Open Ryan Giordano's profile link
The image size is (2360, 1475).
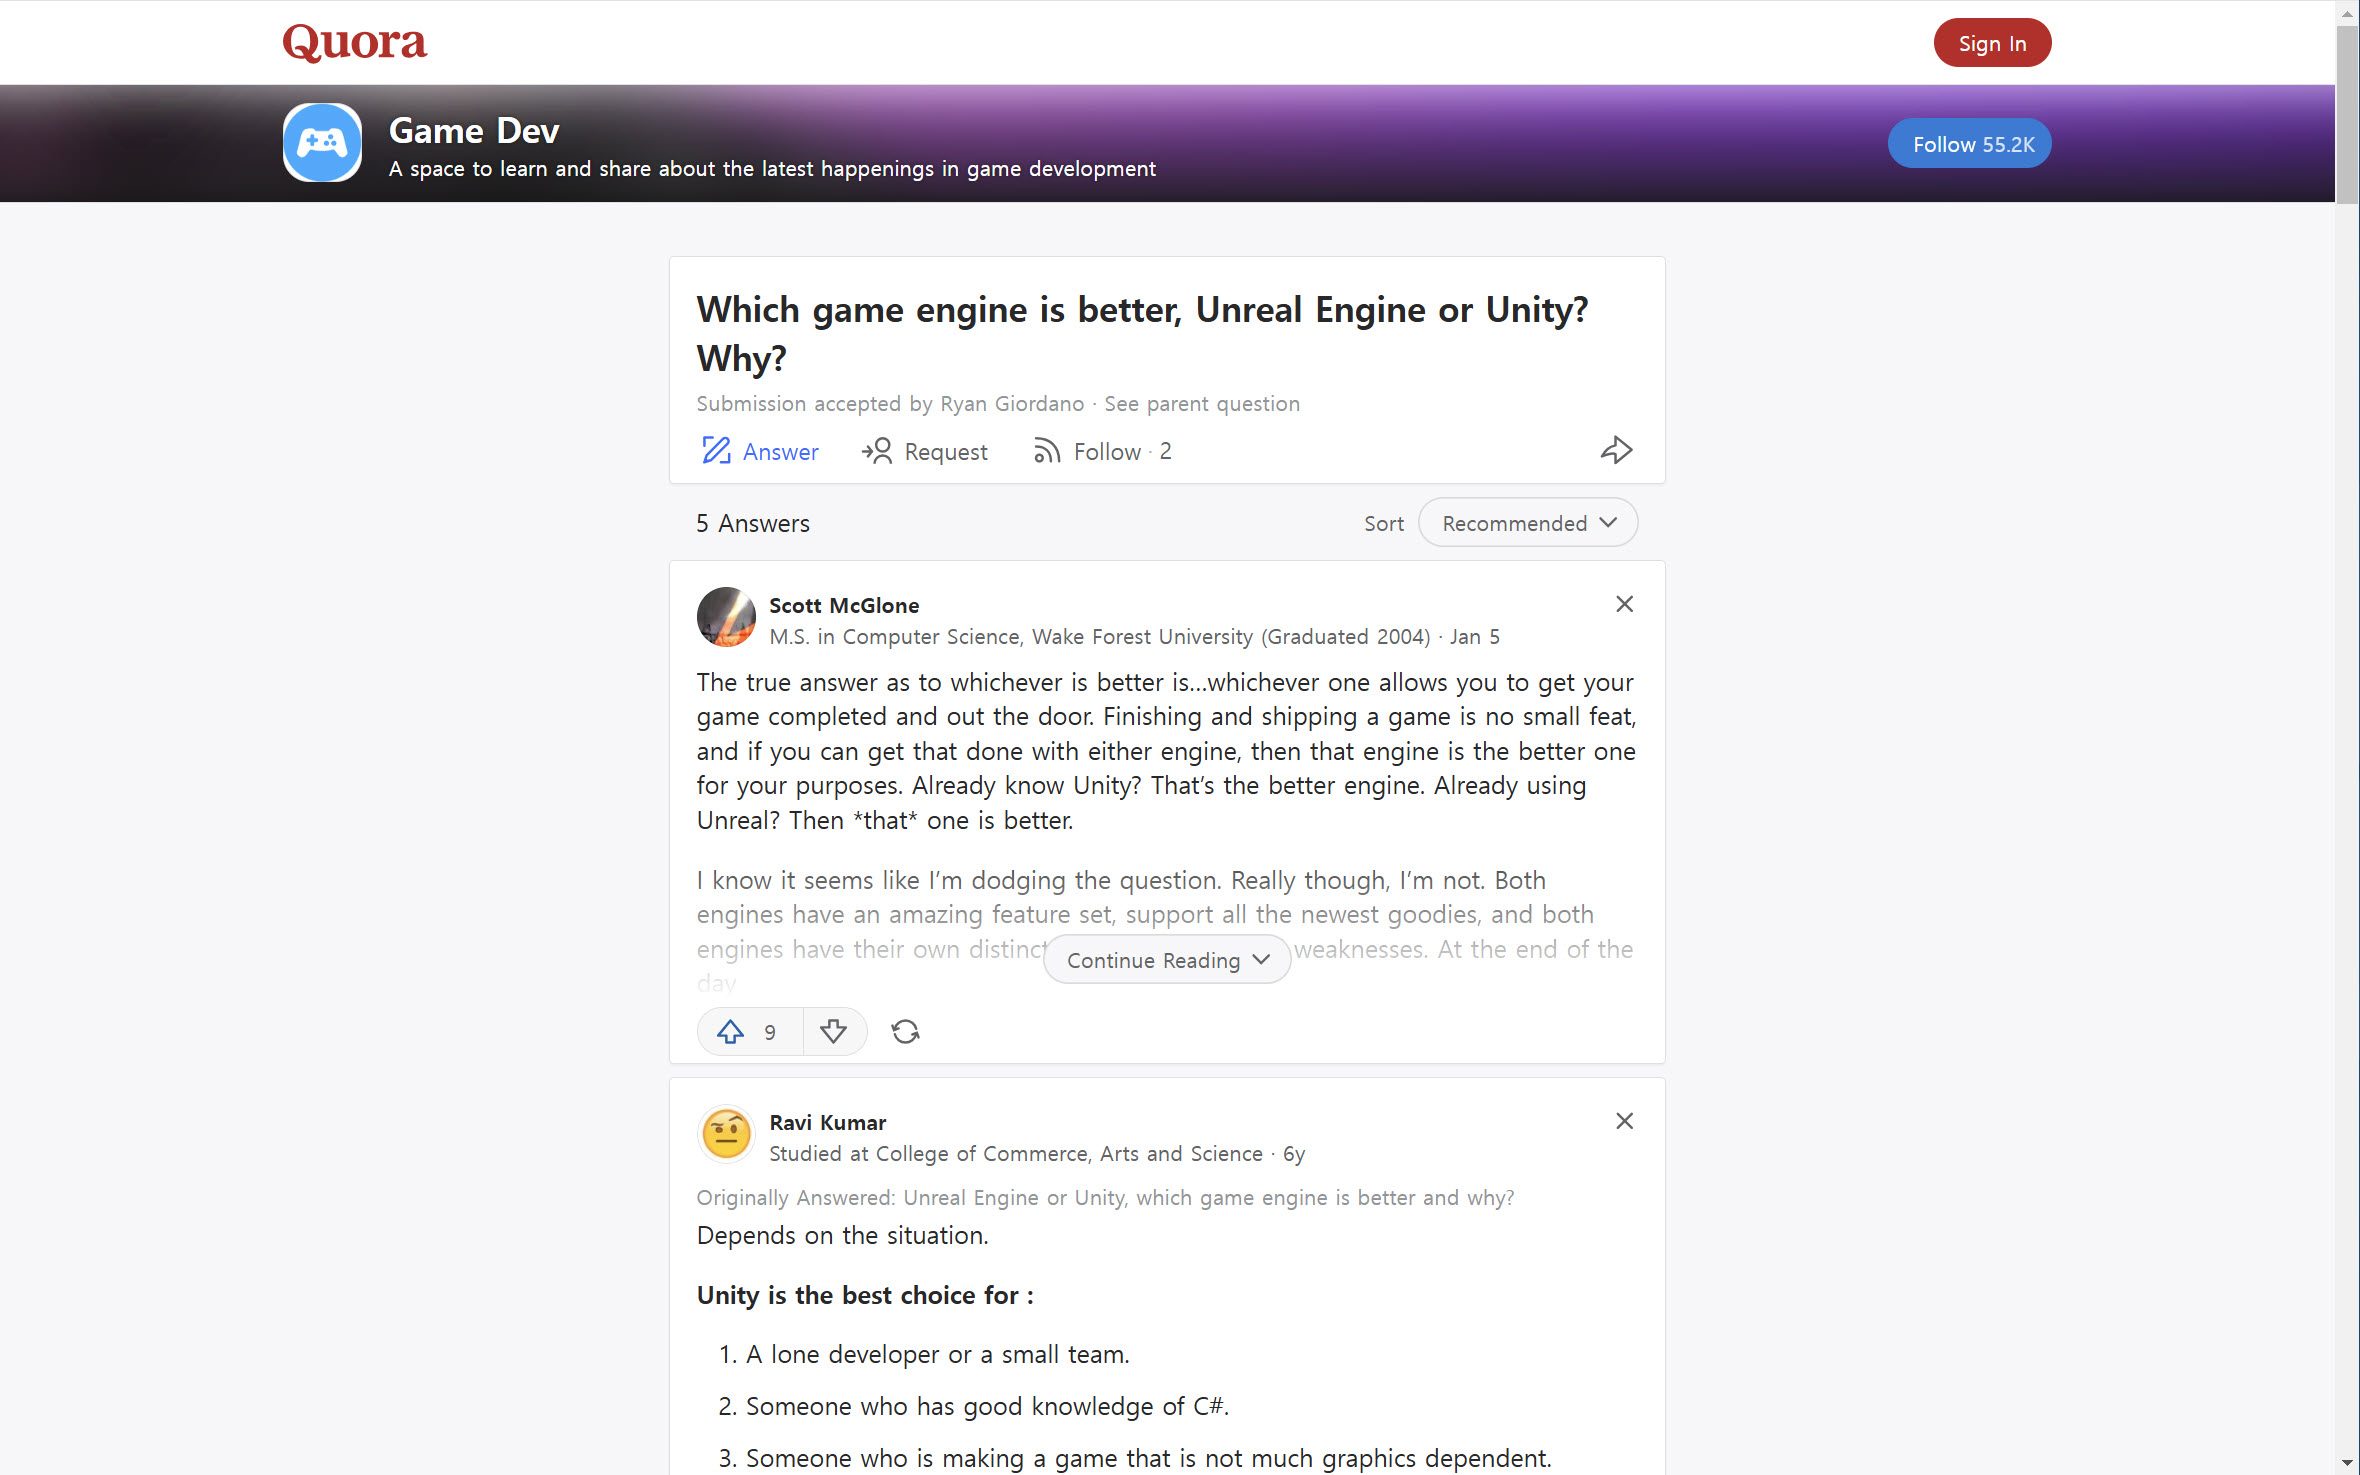[1011, 404]
